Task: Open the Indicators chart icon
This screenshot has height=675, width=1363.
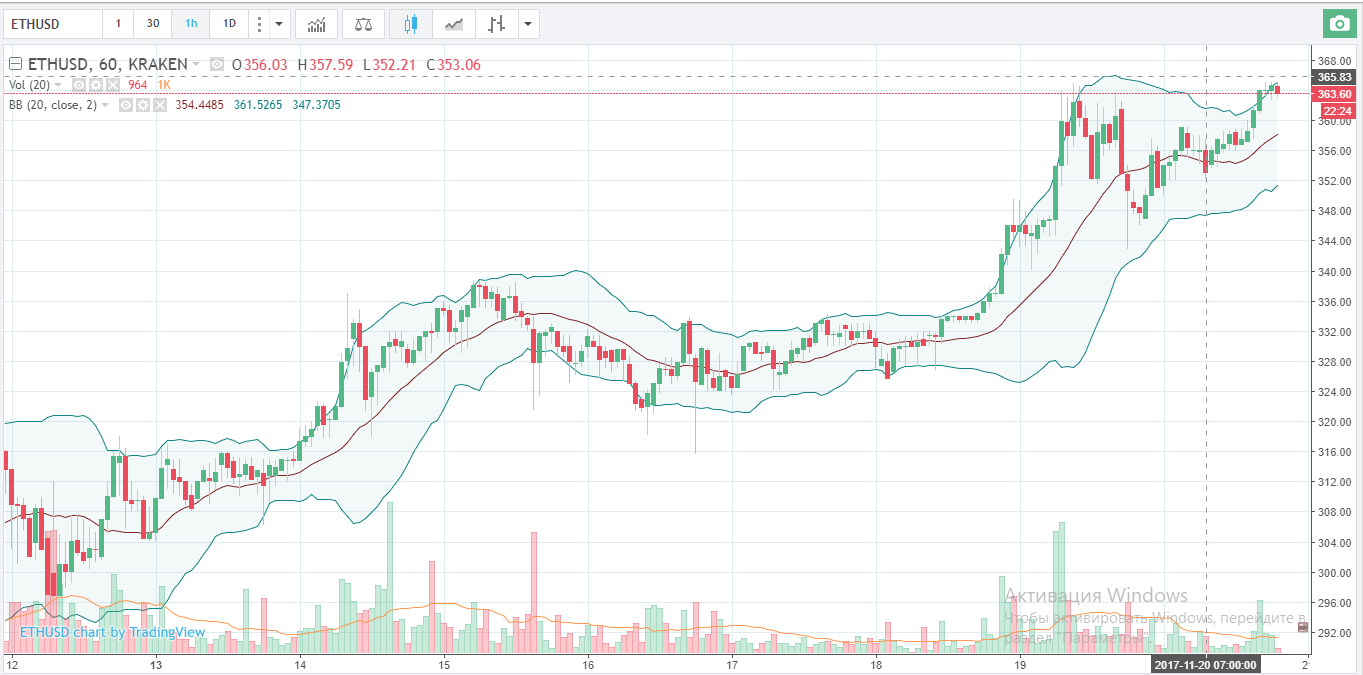Action: (x=316, y=23)
